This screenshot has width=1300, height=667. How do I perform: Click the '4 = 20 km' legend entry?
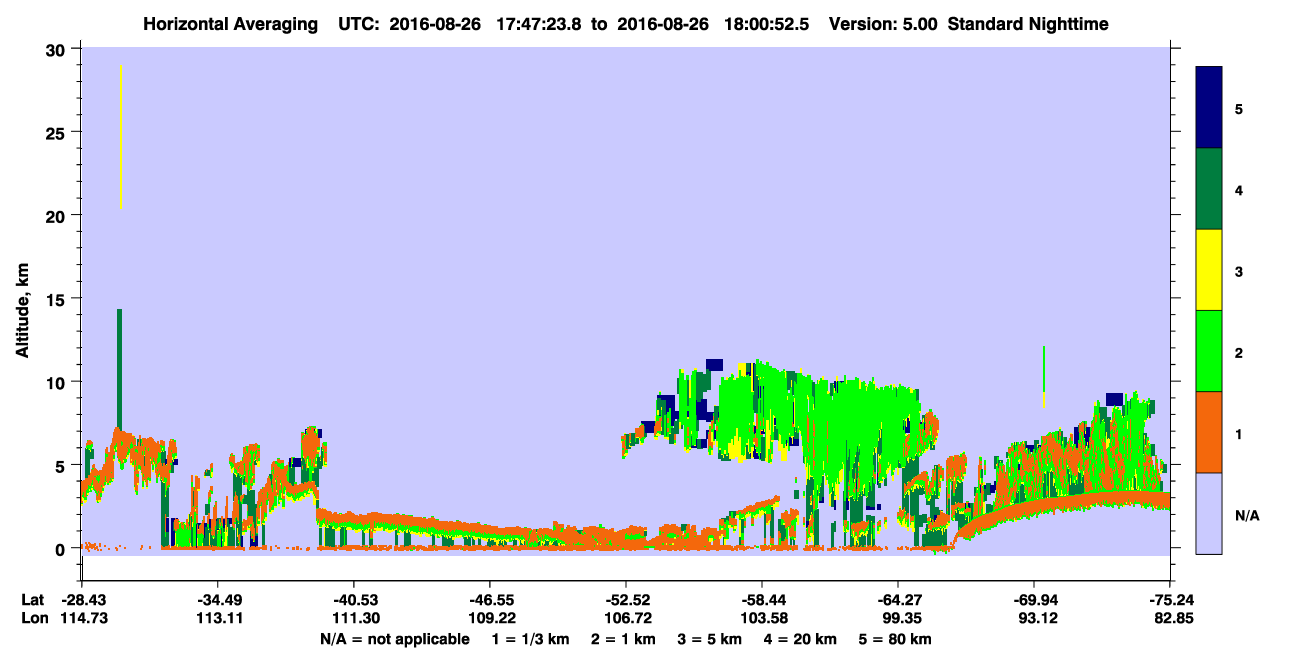click(x=800, y=639)
